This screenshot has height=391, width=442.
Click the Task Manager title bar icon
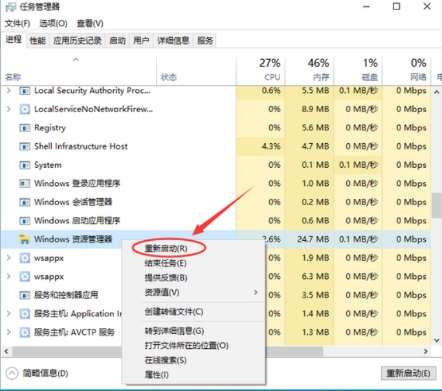pyautogui.click(x=11, y=7)
